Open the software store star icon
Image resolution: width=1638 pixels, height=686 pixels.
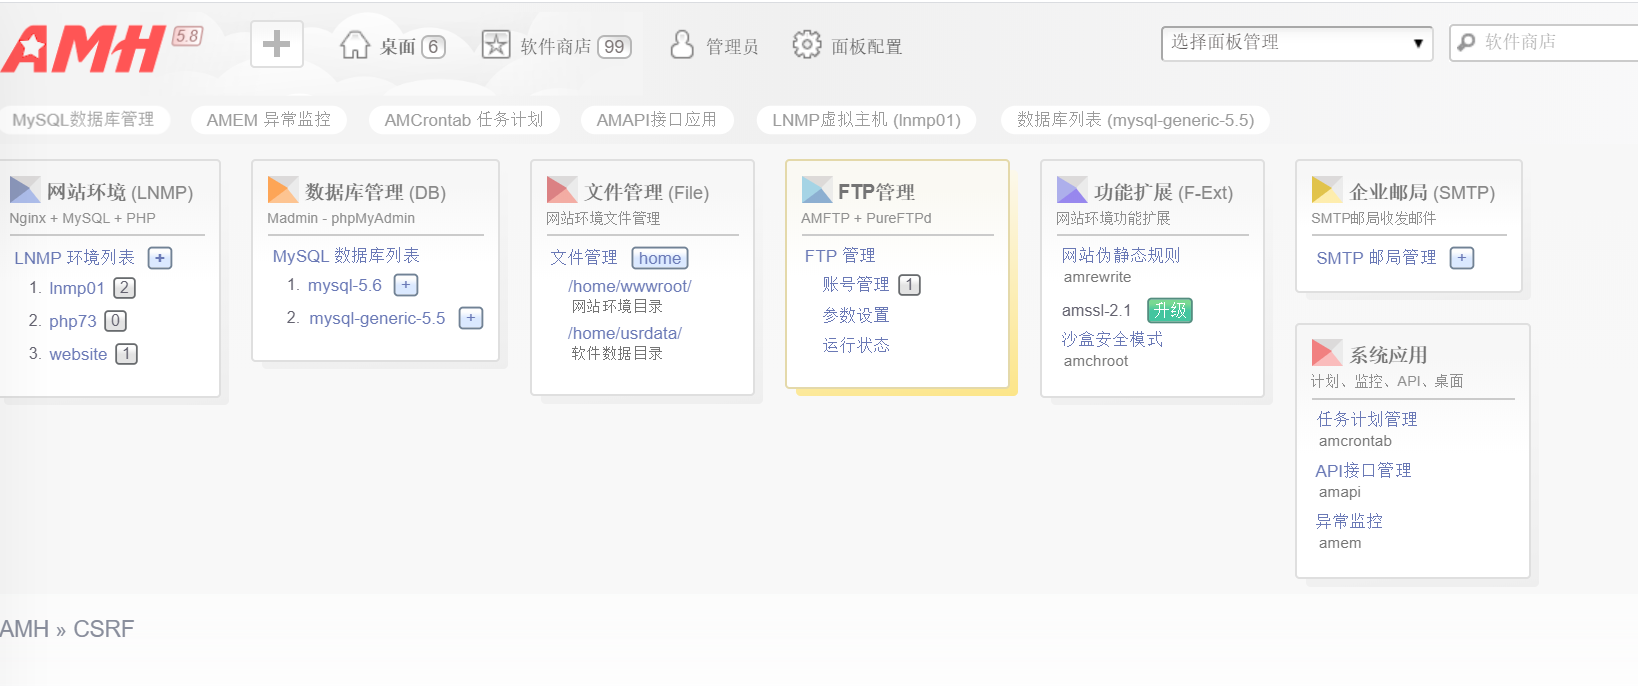pyautogui.click(x=496, y=45)
